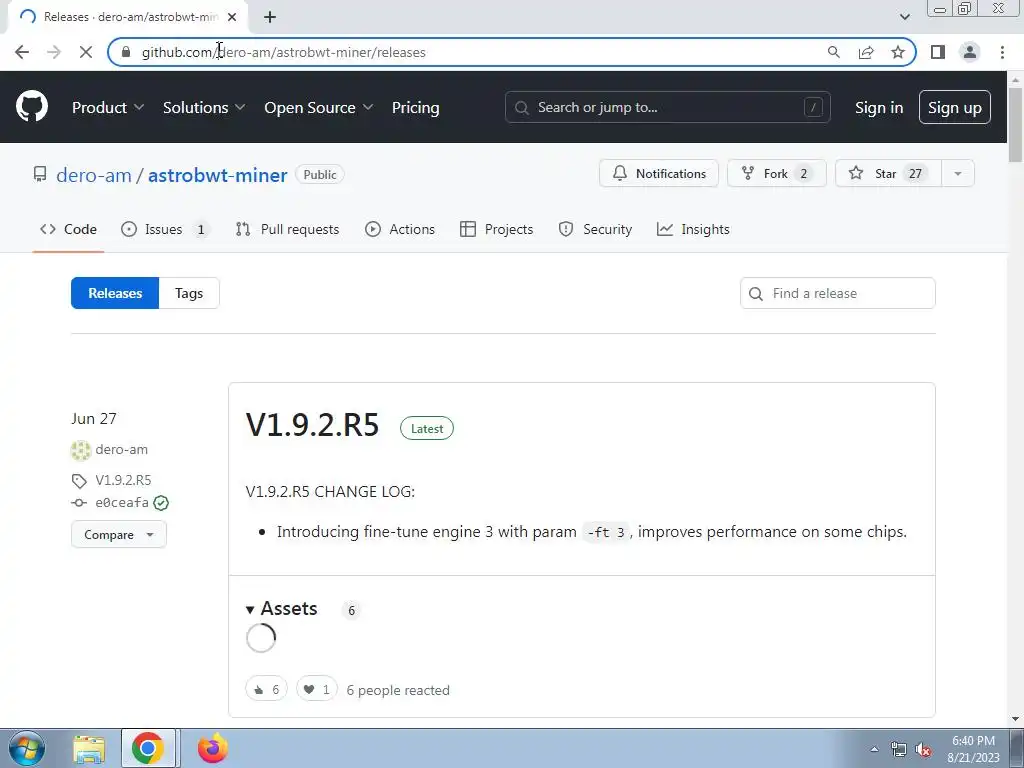Screen dimensions: 1024x768
Task: Select the Releases toggle button
Action: pyautogui.click(x=115, y=293)
